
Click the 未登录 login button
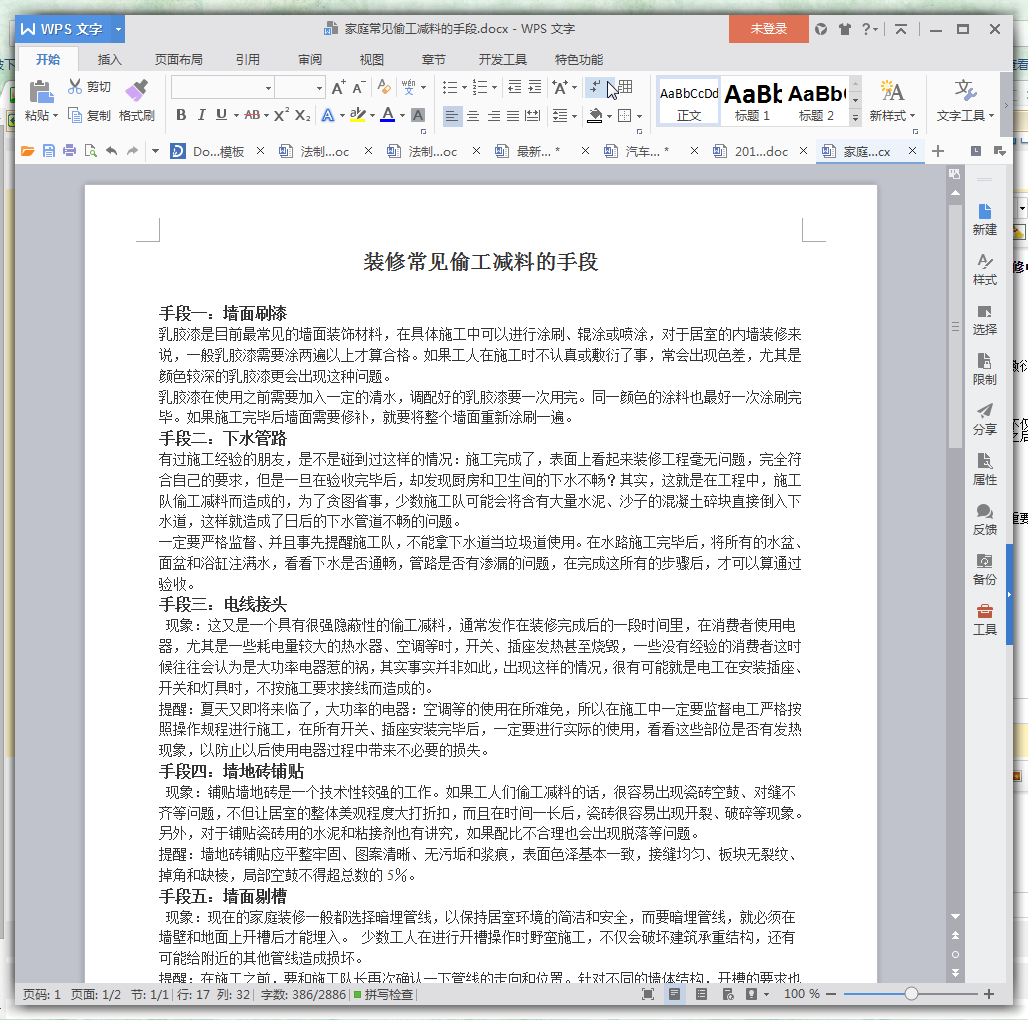coord(768,29)
